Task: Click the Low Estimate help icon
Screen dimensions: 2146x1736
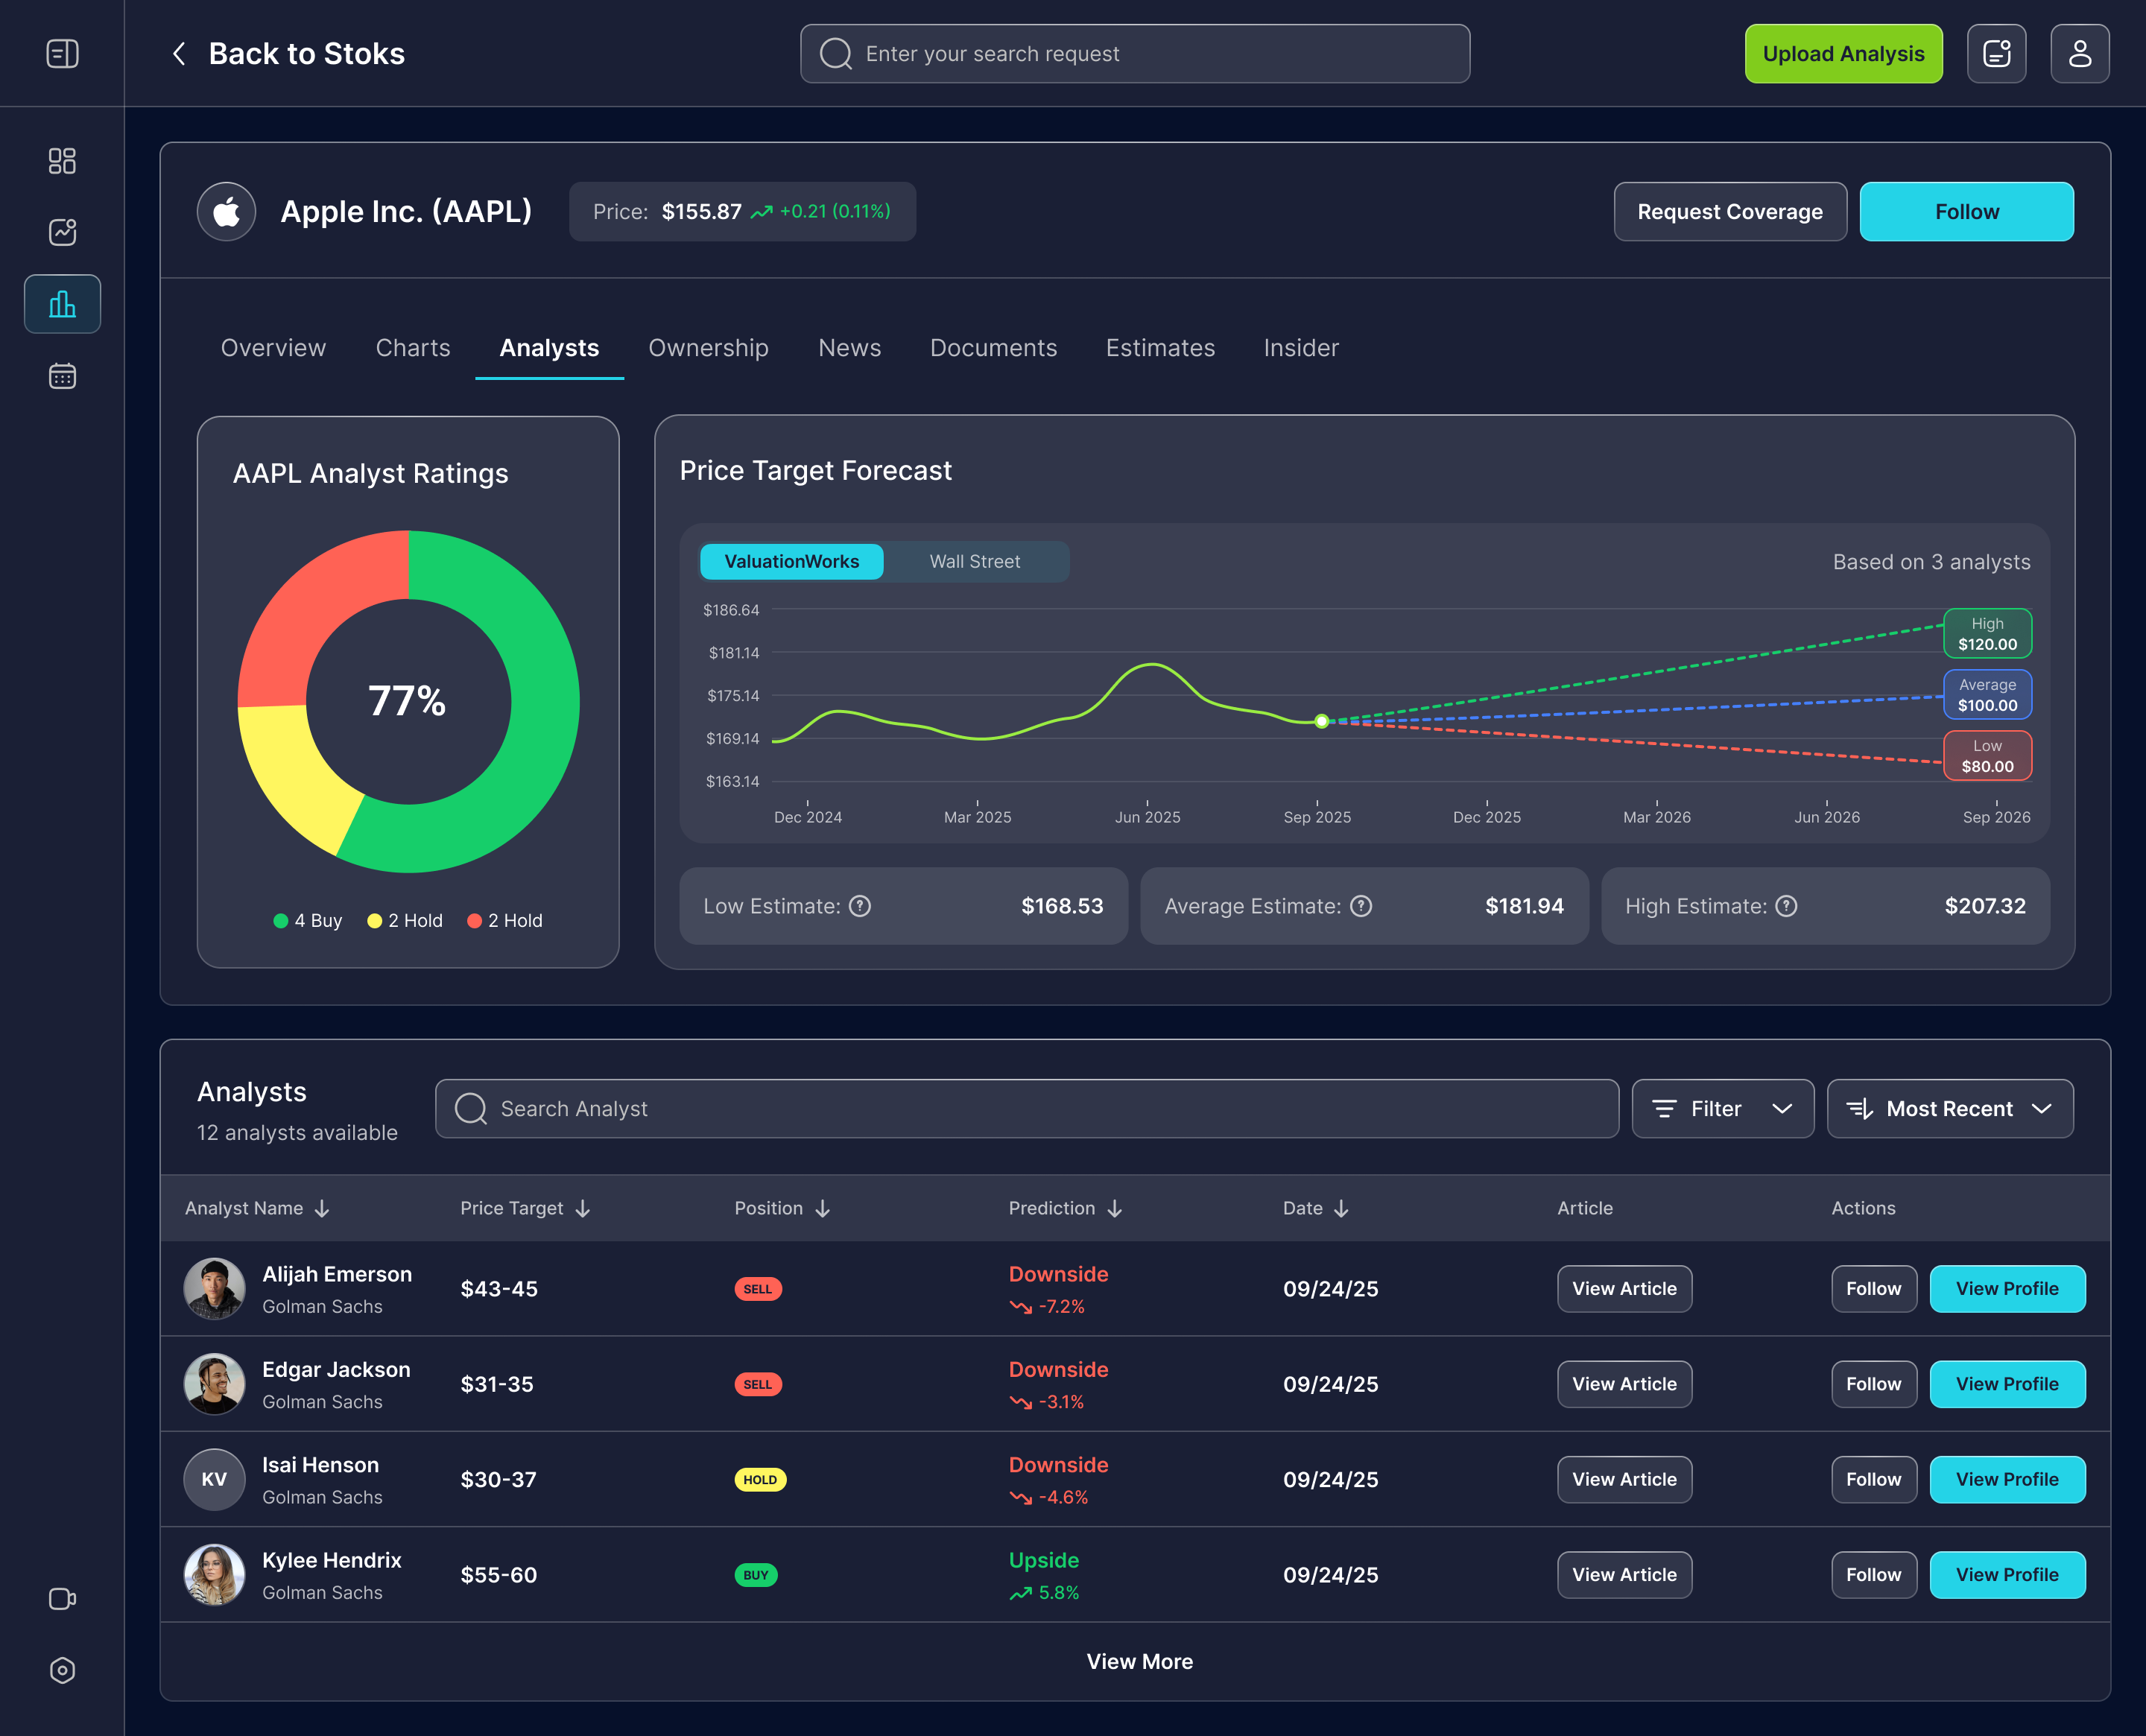Action: pyautogui.click(x=860, y=906)
